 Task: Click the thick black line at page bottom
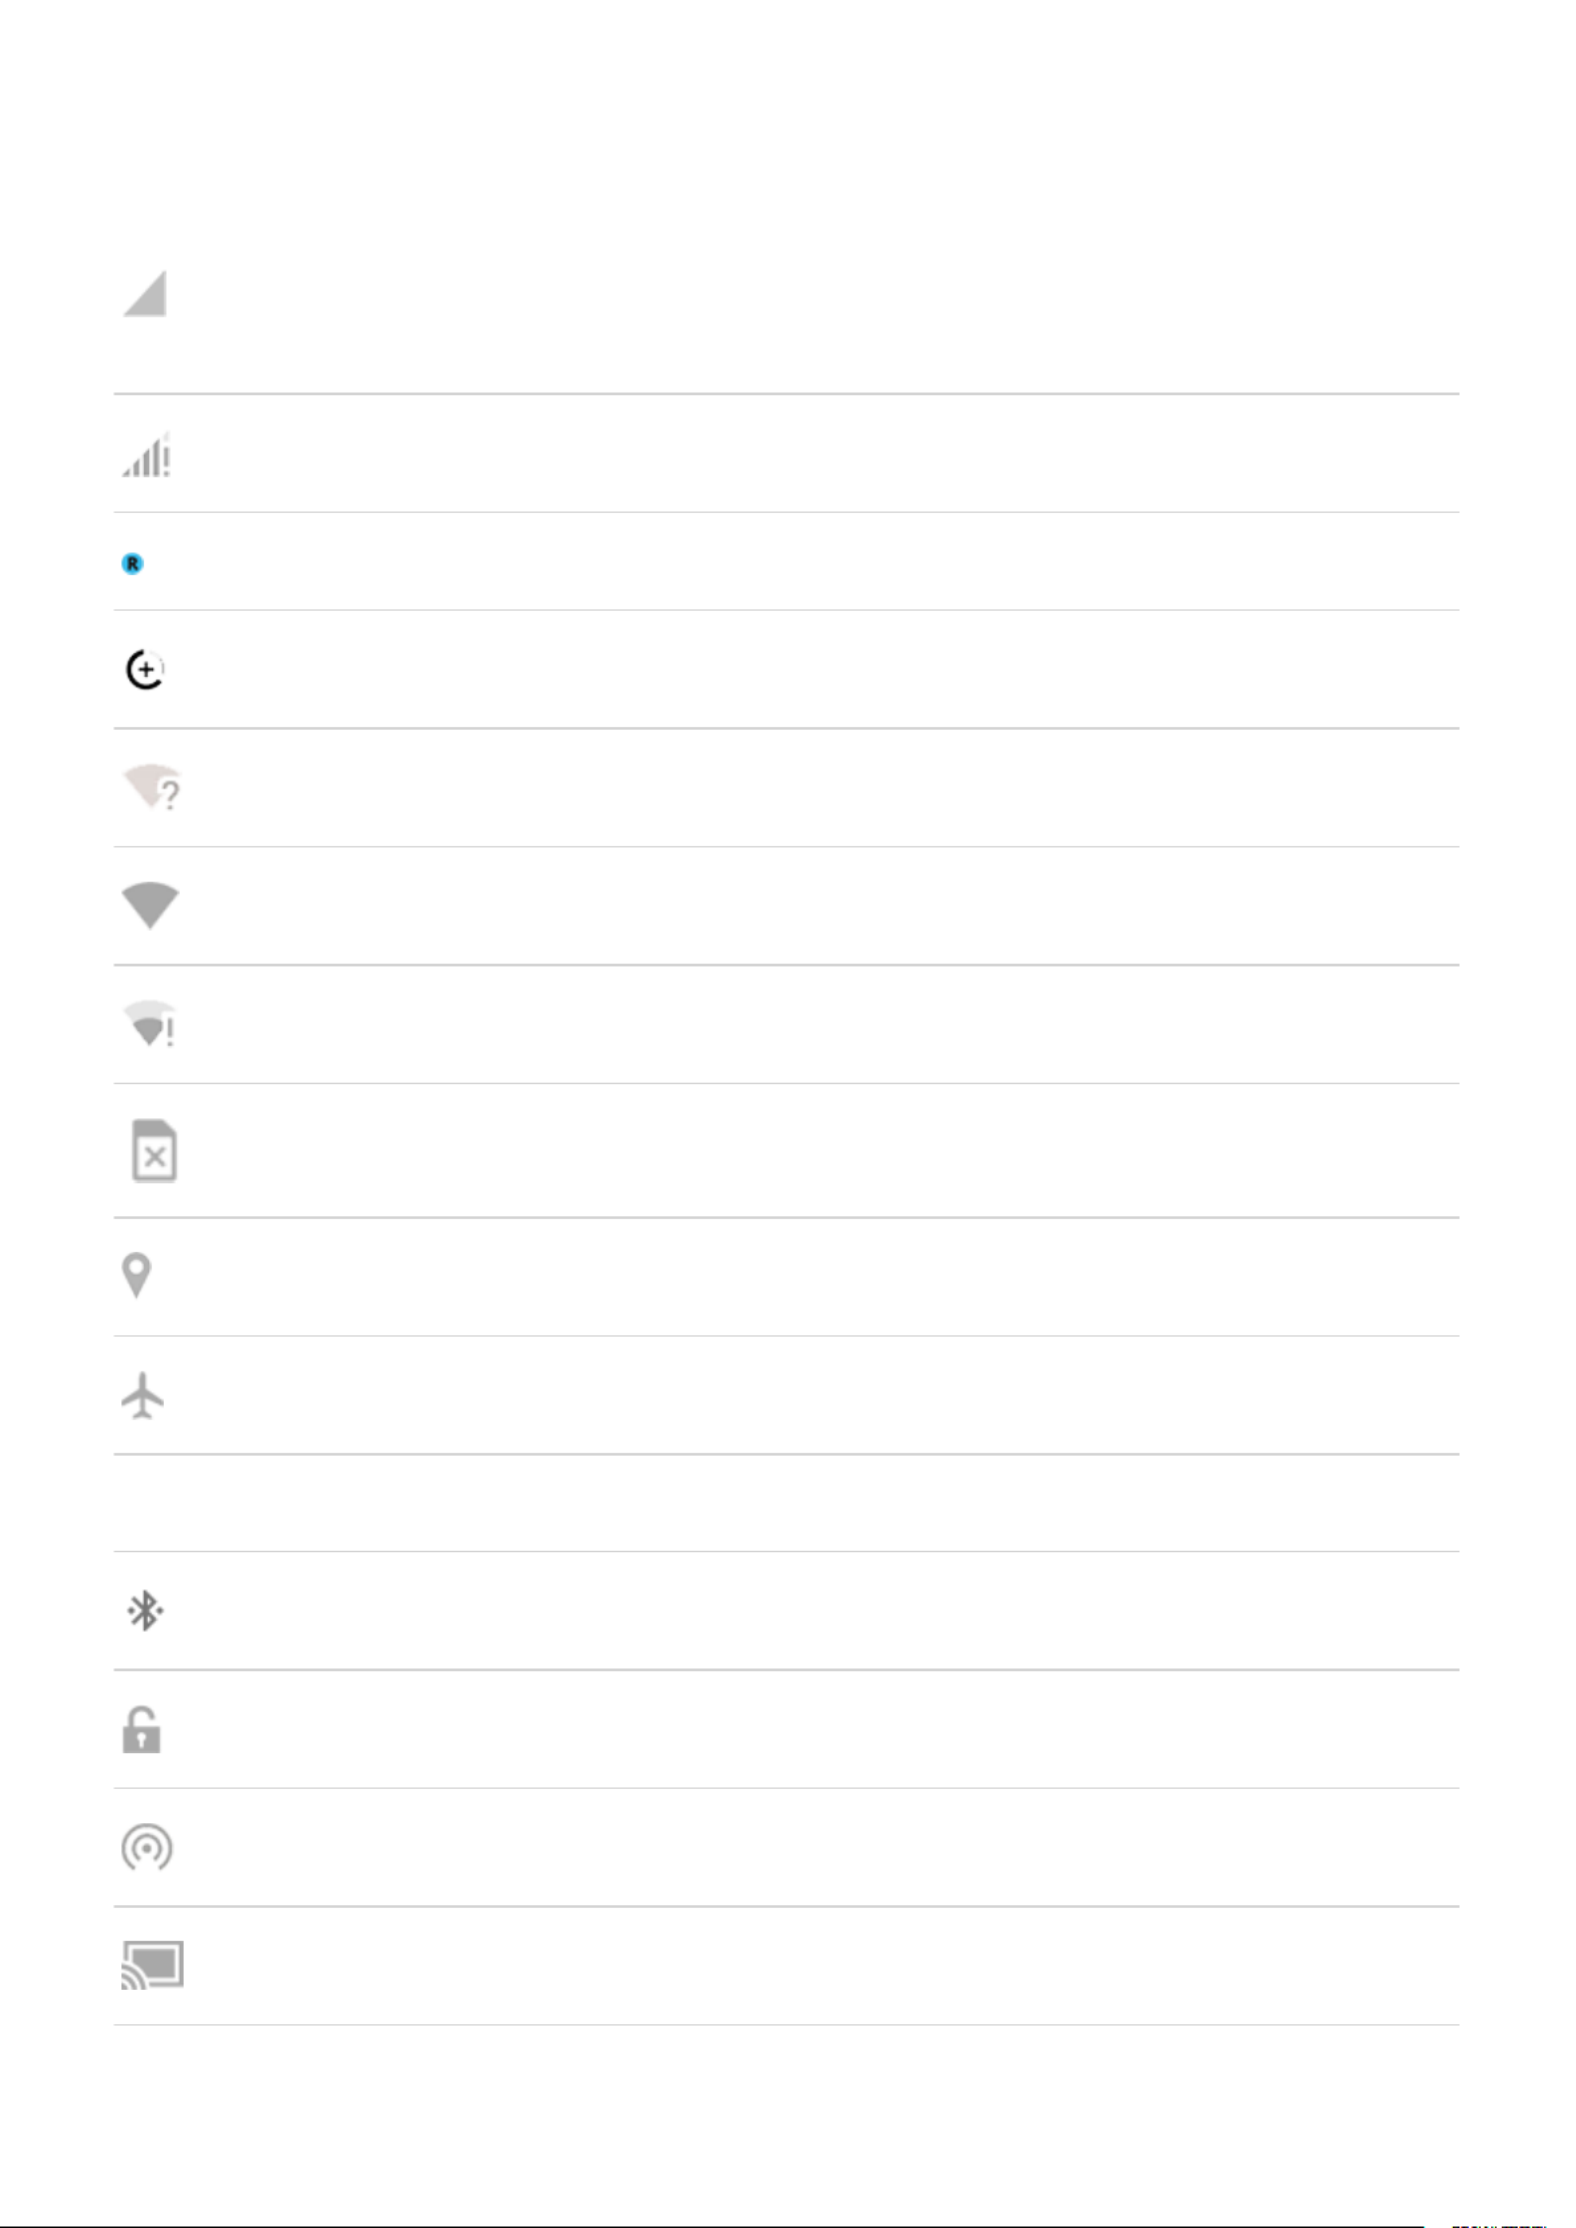pos(712,2226)
